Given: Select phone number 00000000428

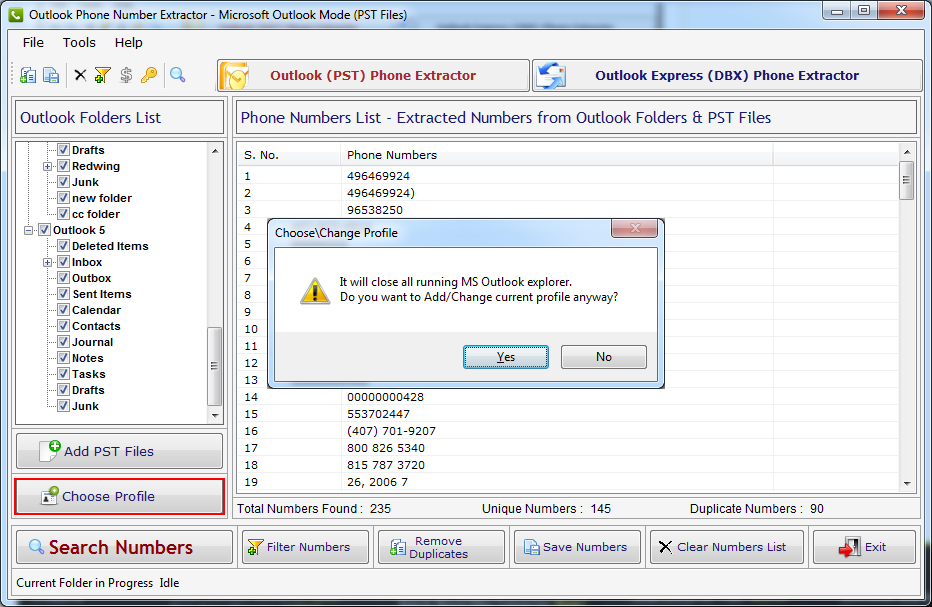Looking at the screenshot, I should click(385, 397).
